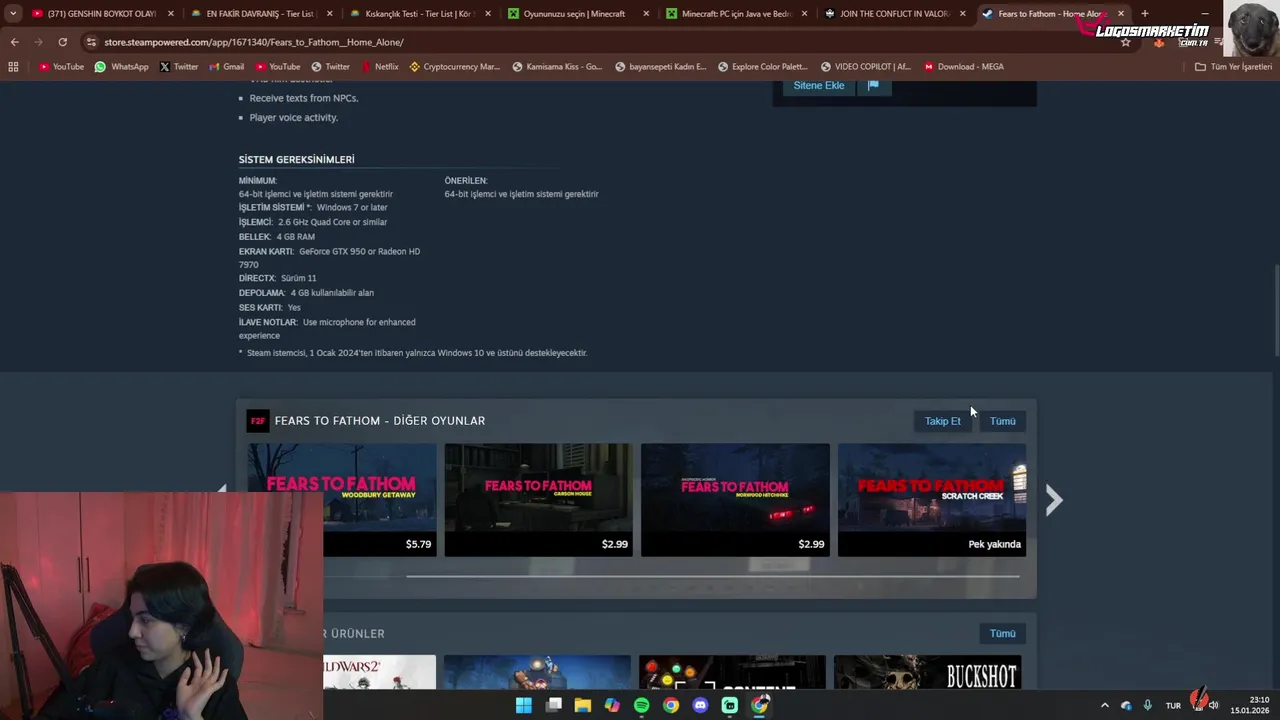Screen dimensions: 1280x720
Task: Click the "2.6 GHz Quad Core or similar" text
Action: pos(332,222)
